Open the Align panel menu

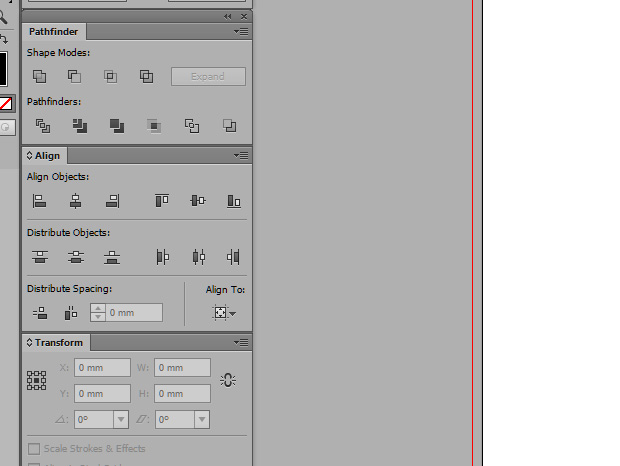(x=241, y=156)
